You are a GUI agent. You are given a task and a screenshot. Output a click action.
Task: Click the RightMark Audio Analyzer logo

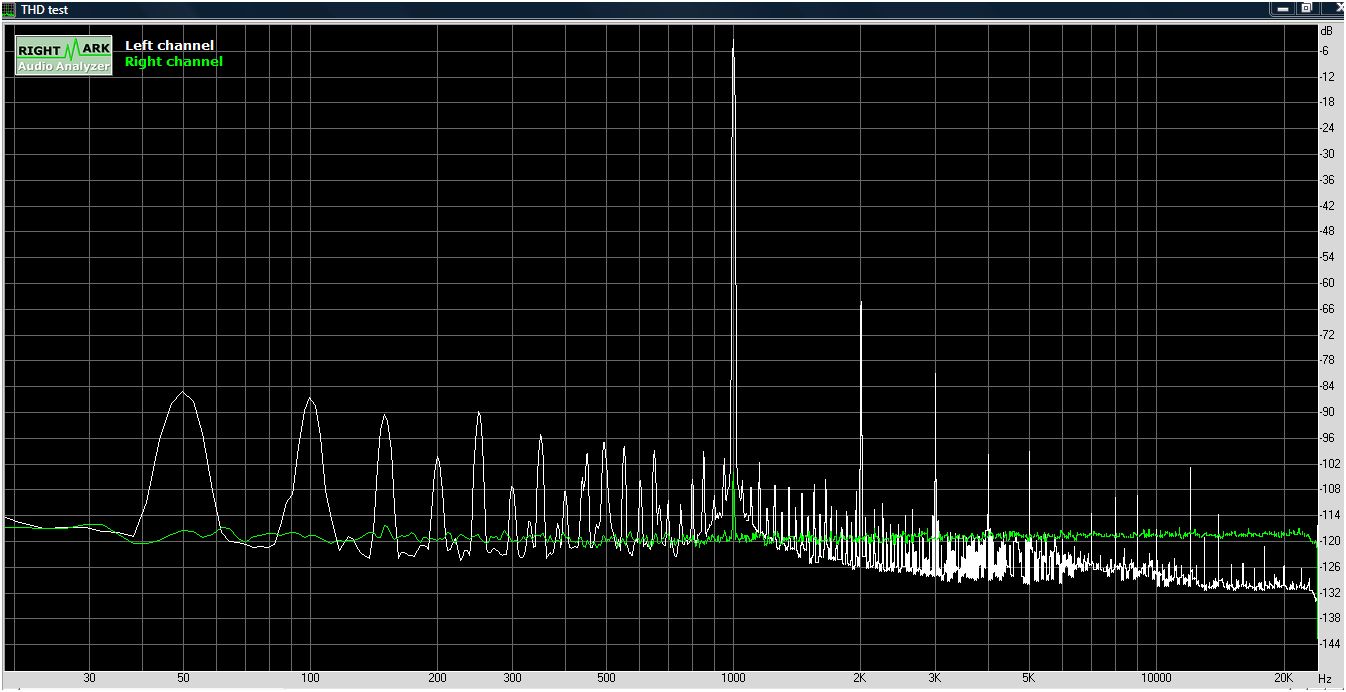coord(64,56)
